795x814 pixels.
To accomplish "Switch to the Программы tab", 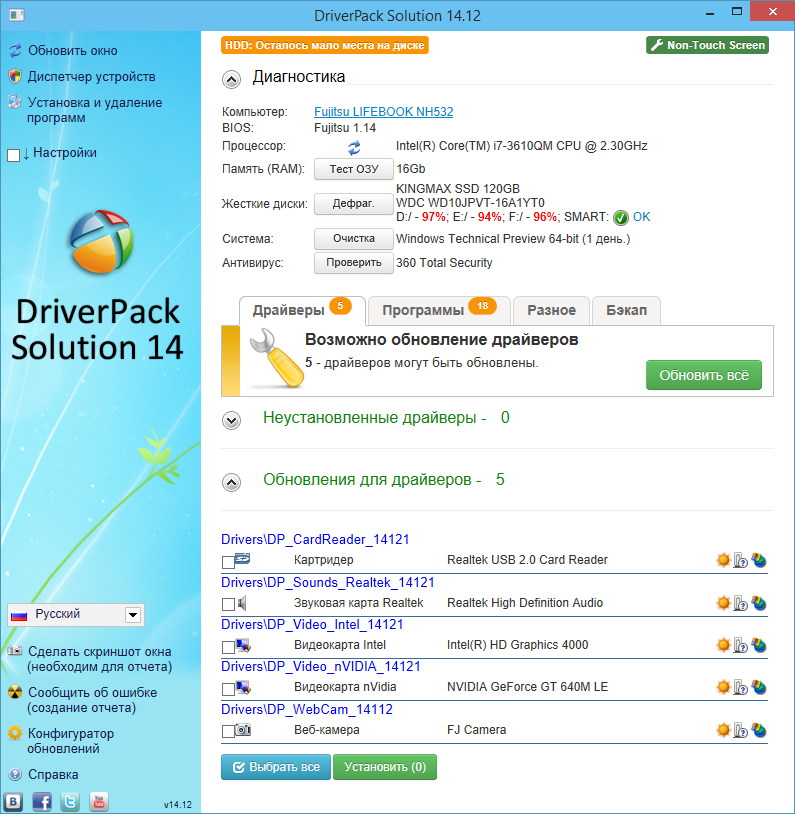I will (x=439, y=310).
